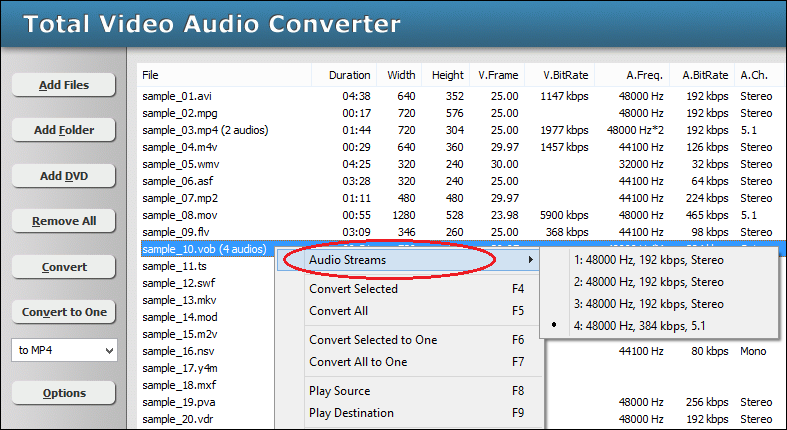Select file sample_08.mov
787x430 pixels.
point(180,215)
